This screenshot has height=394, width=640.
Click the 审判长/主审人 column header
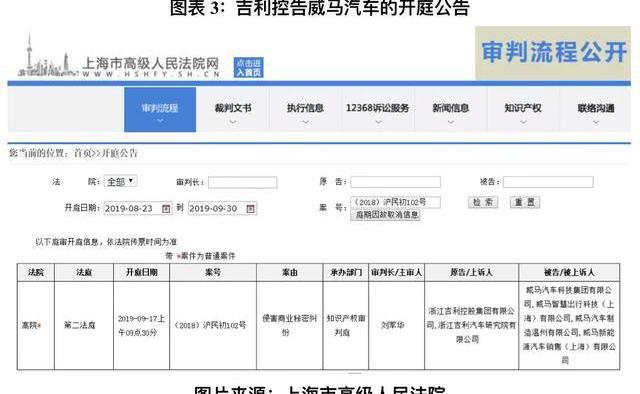coord(396,272)
